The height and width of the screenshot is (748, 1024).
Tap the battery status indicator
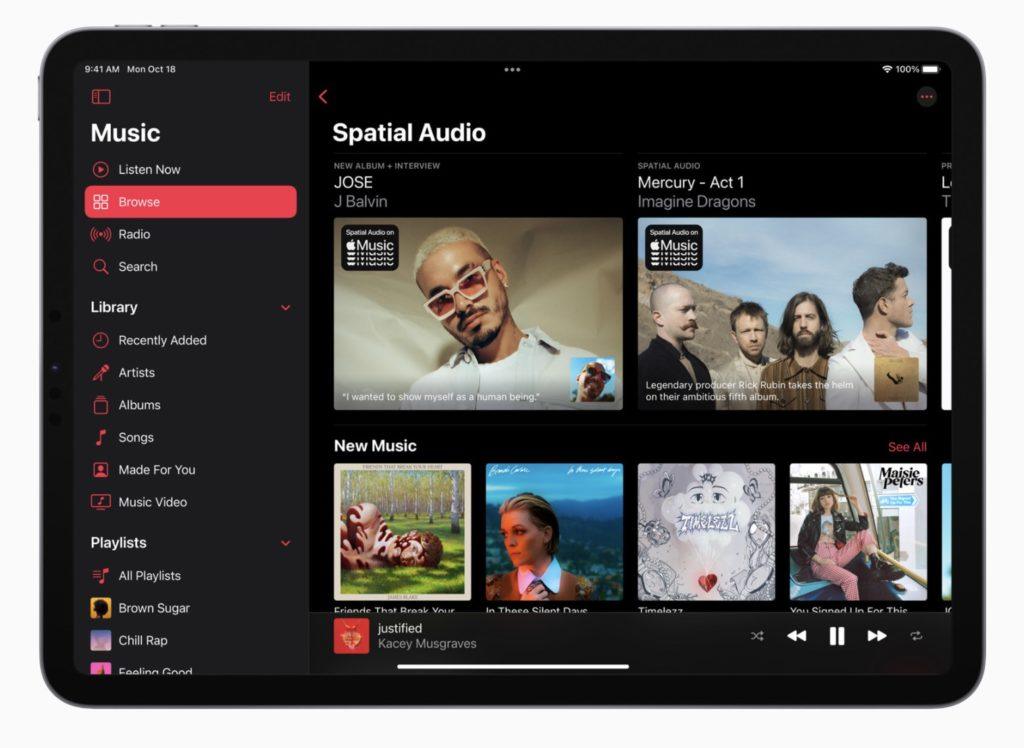(931, 69)
